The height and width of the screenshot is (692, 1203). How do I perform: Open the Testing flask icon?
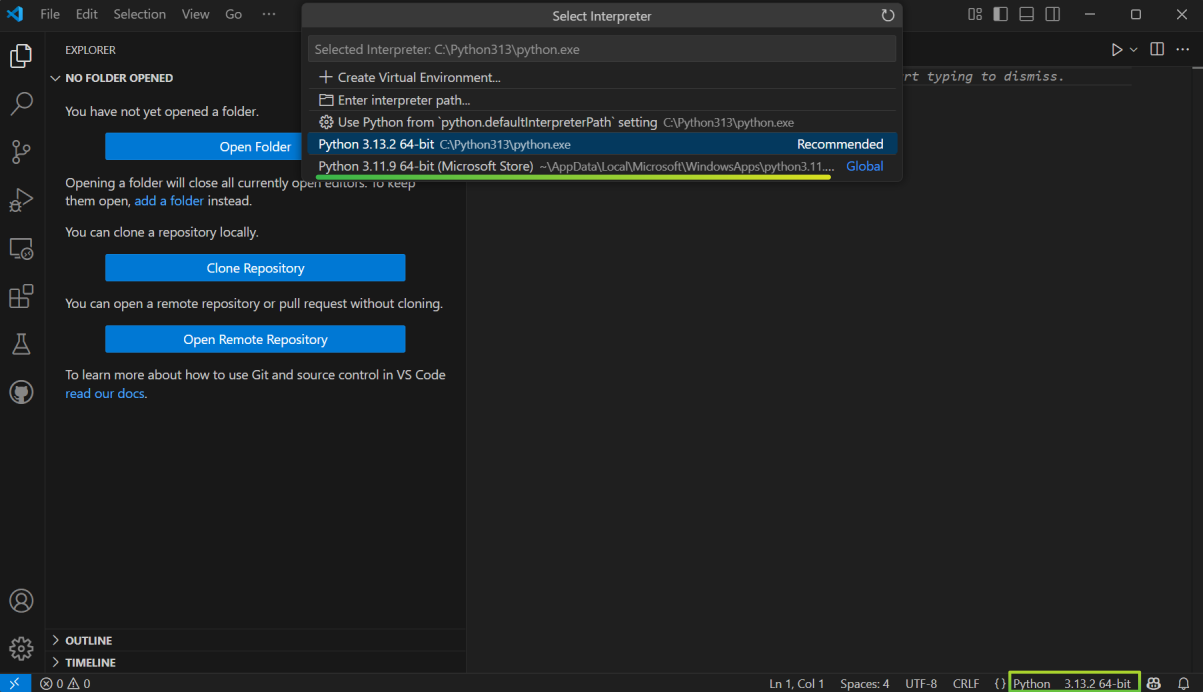point(21,345)
